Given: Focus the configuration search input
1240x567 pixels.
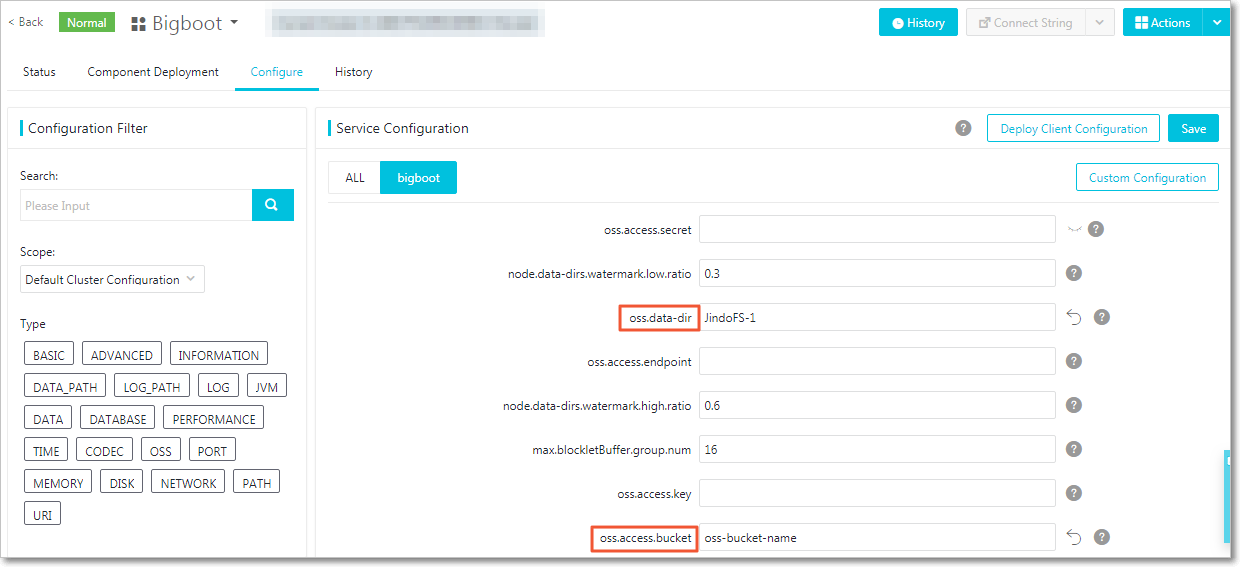Looking at the screenshot, I should click(x=136, y=205).
